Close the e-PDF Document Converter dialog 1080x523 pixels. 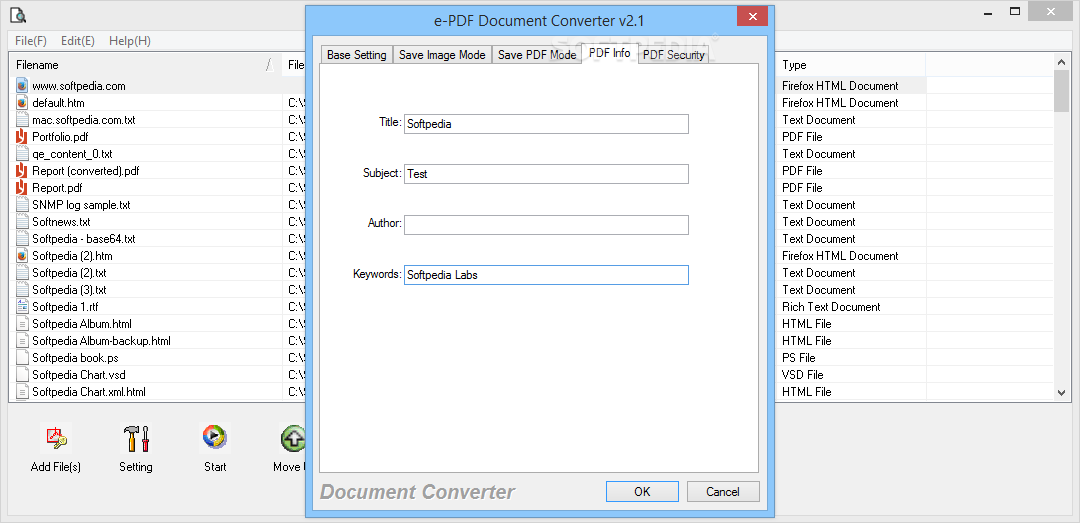[753, 17]
